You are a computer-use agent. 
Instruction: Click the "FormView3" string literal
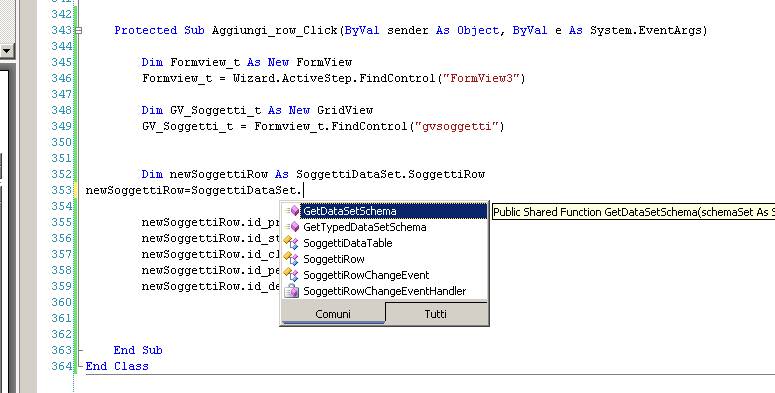481,78
